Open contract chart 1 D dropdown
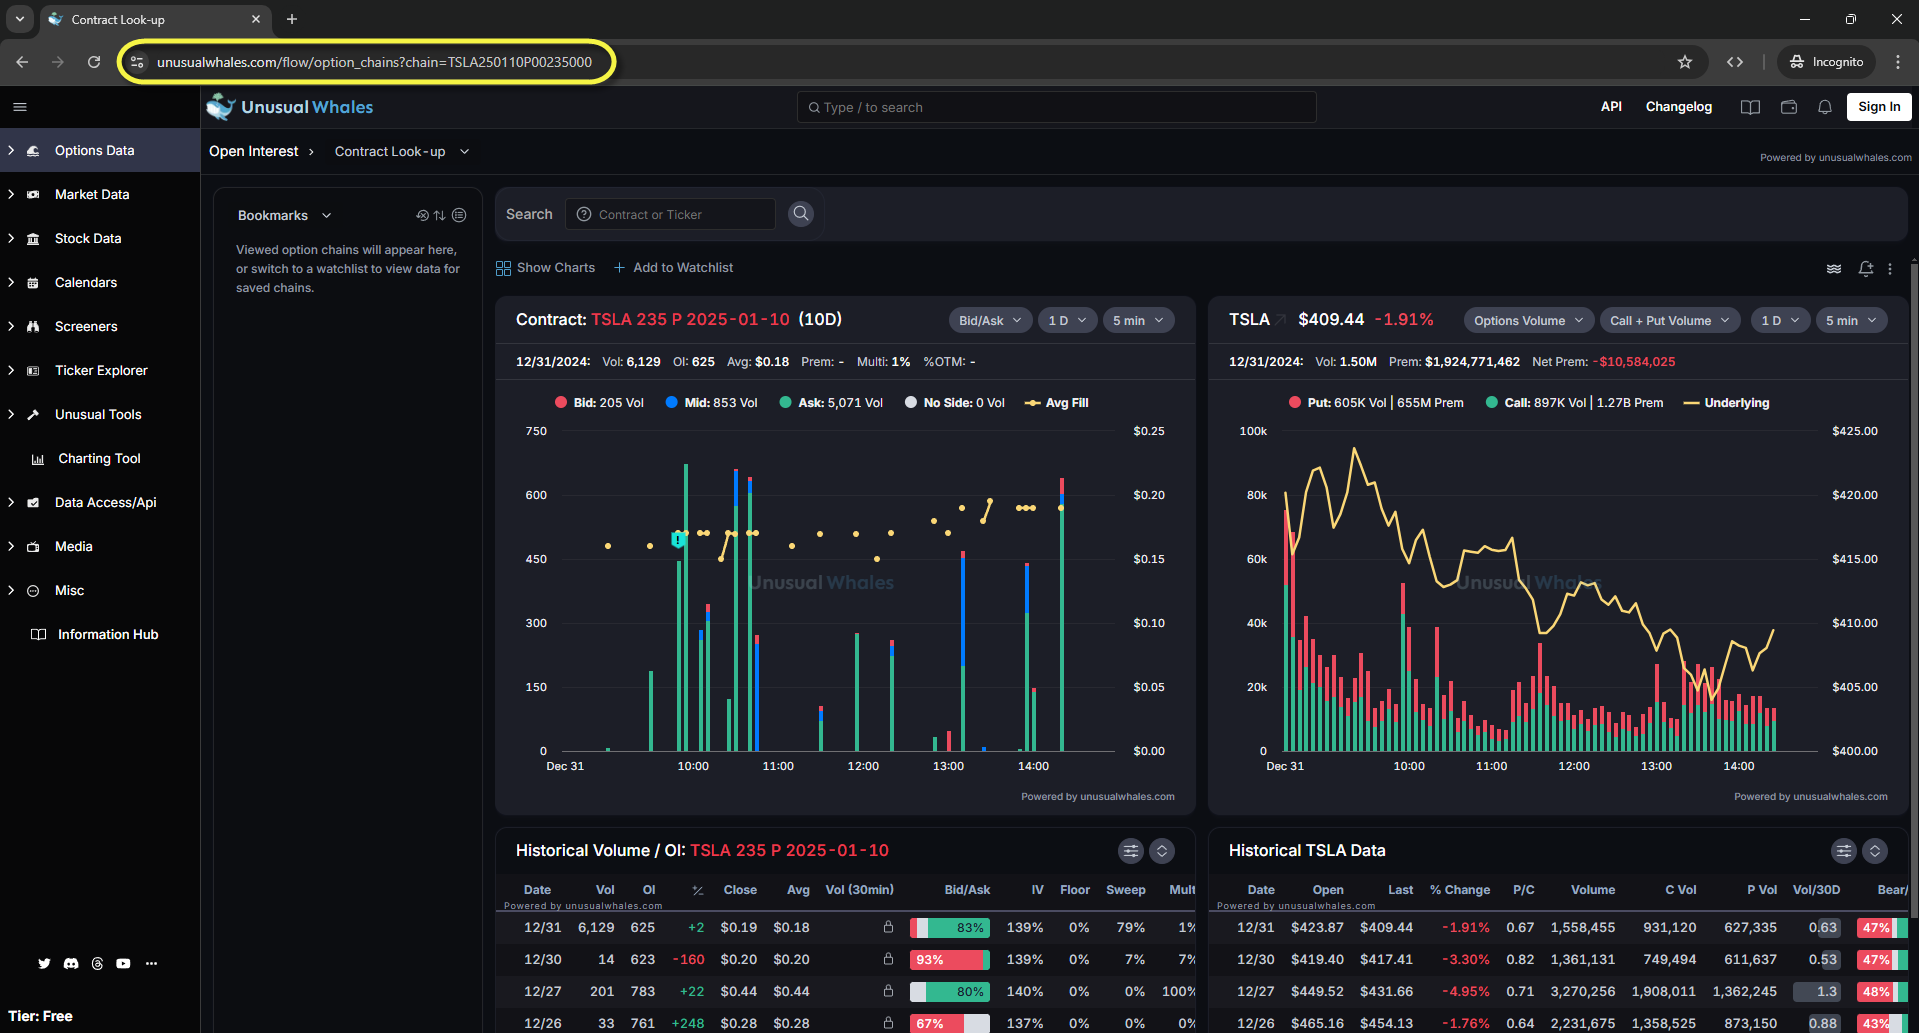1919x1033 pixels. 1067,321
